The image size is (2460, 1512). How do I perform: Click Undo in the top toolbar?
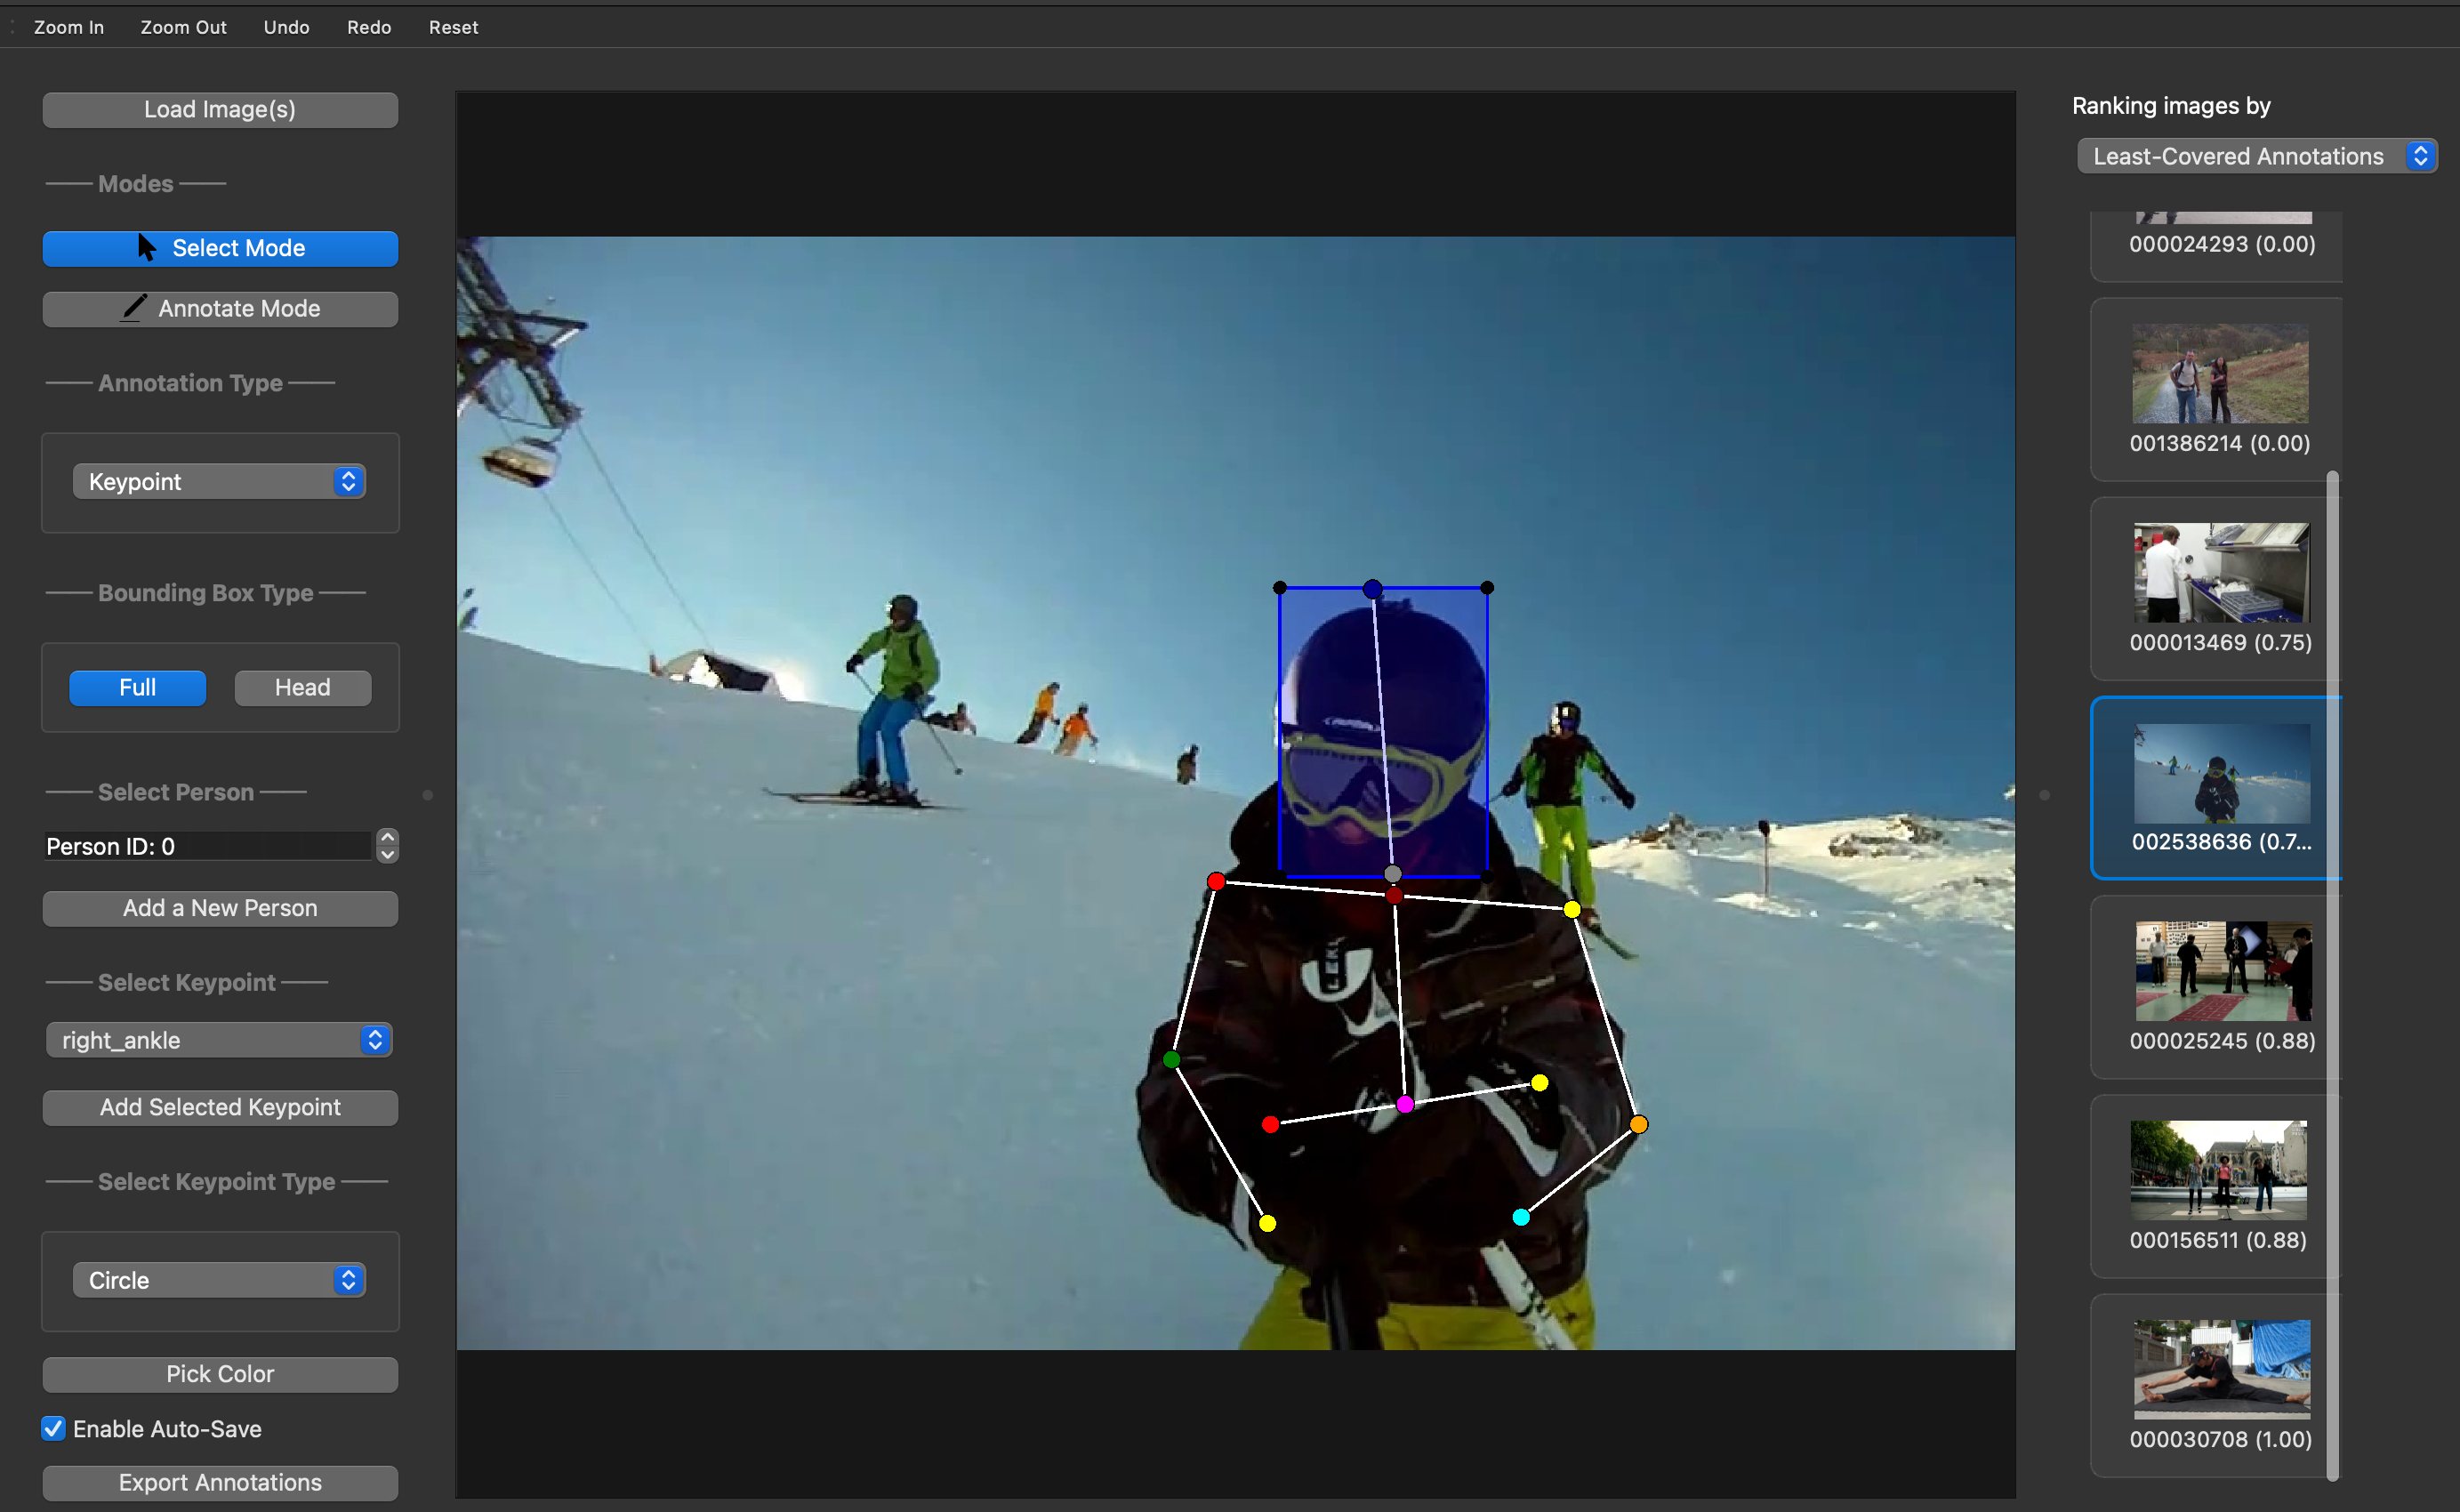[286, 27]
